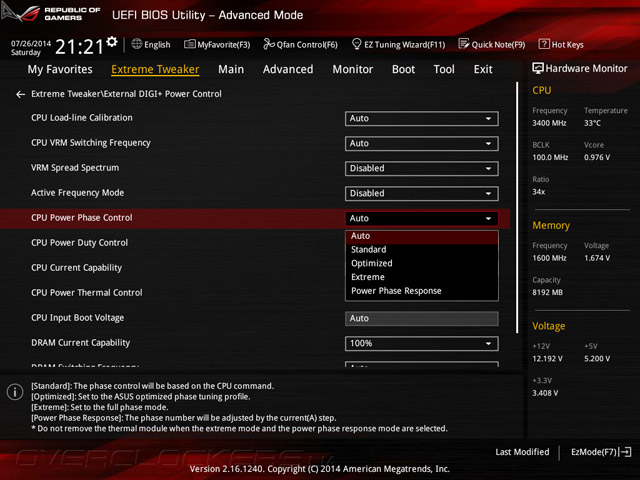Choose Optimized in the phase control list

tap(422, 264)
